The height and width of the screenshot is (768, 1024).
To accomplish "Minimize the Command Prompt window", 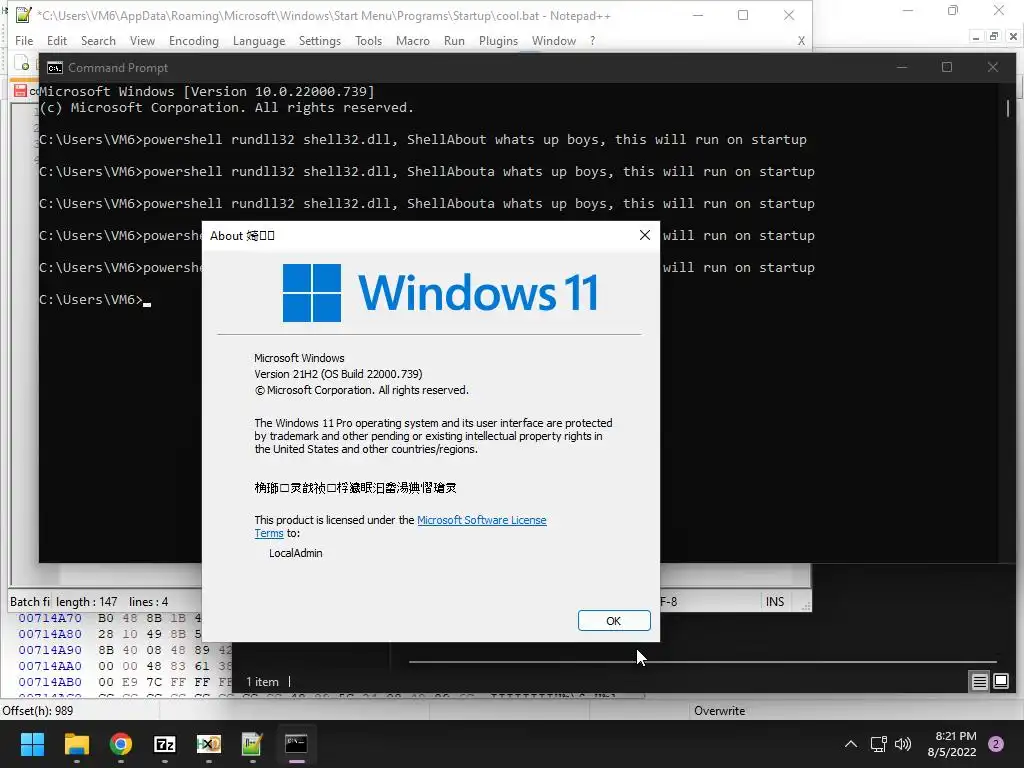I will 902,67.
